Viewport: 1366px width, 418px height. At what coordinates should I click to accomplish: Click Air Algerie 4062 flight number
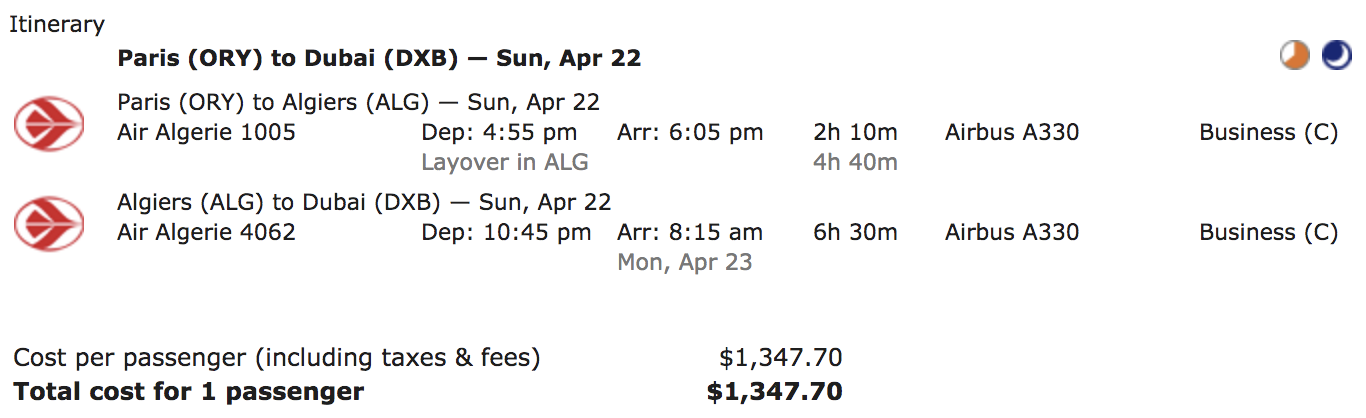coord(206,232)
